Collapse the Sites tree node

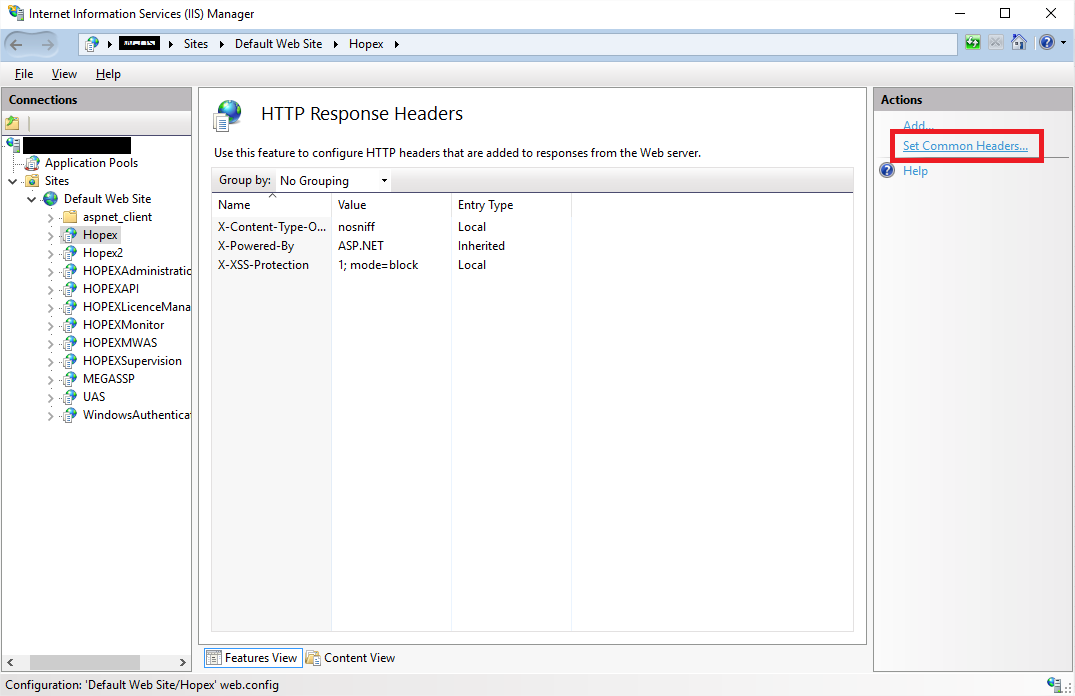(x=13, y=181)
